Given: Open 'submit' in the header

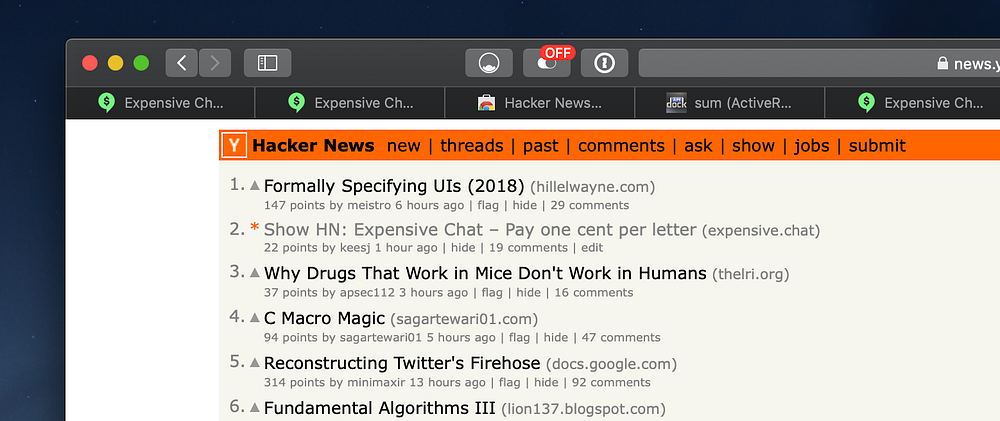Looking at the screenshot, I should (x=877, y=146).
